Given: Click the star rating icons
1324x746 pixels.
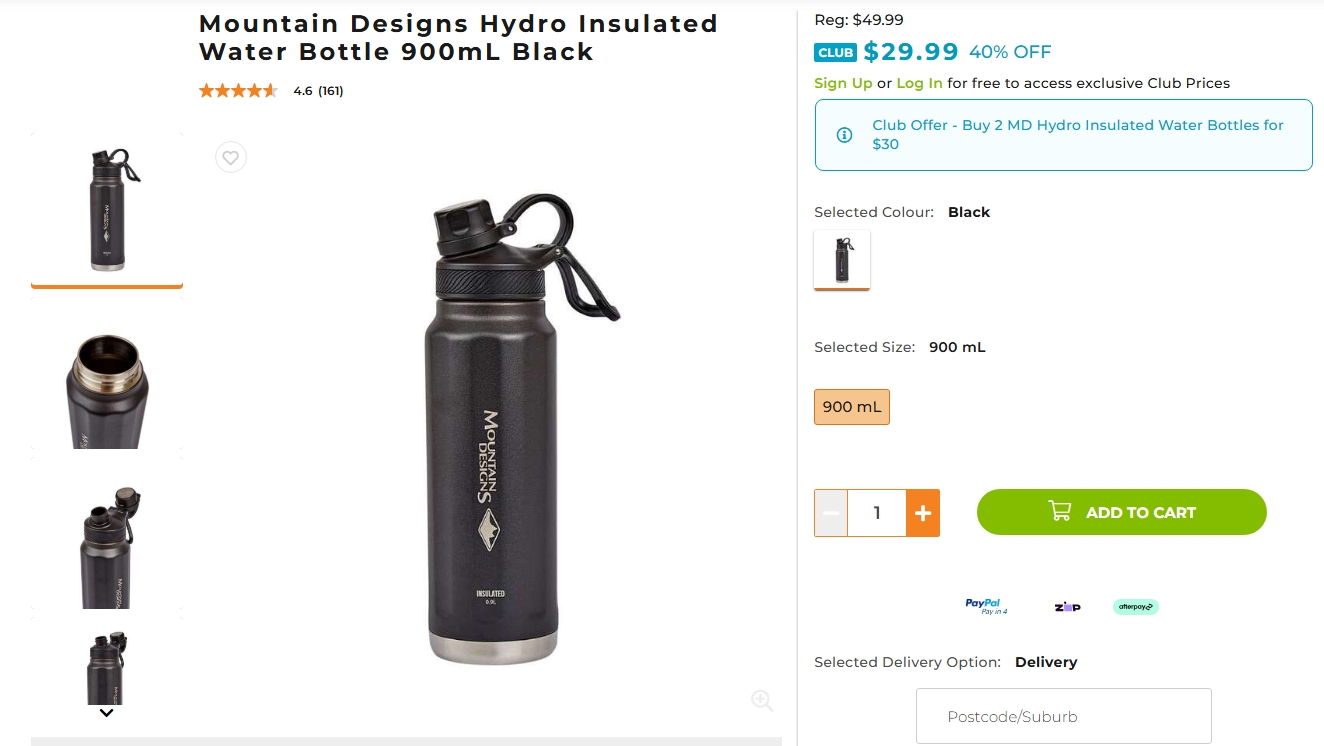Looking at the screenshot, I should [x=238, y=91].
